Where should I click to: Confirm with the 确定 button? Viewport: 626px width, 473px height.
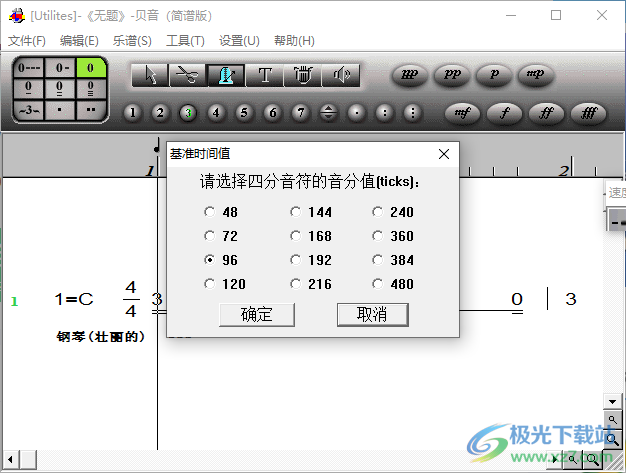257,315
